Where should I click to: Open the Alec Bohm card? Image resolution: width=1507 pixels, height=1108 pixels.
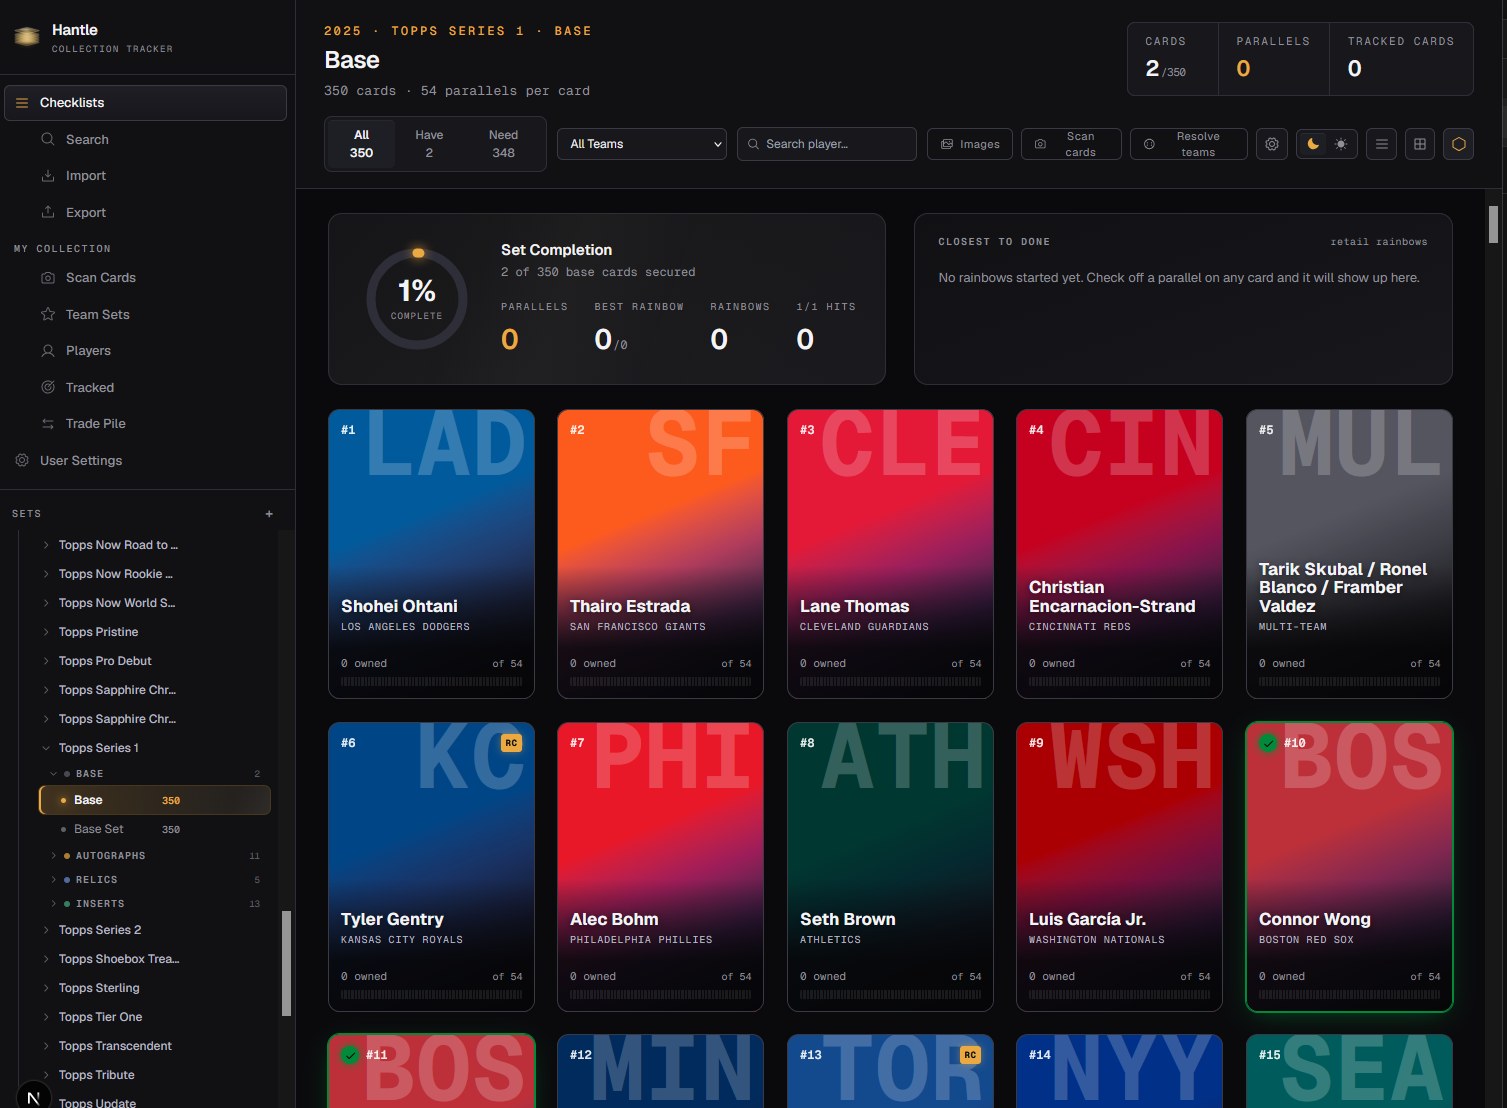pyautogui.click(x=660, y=867)
